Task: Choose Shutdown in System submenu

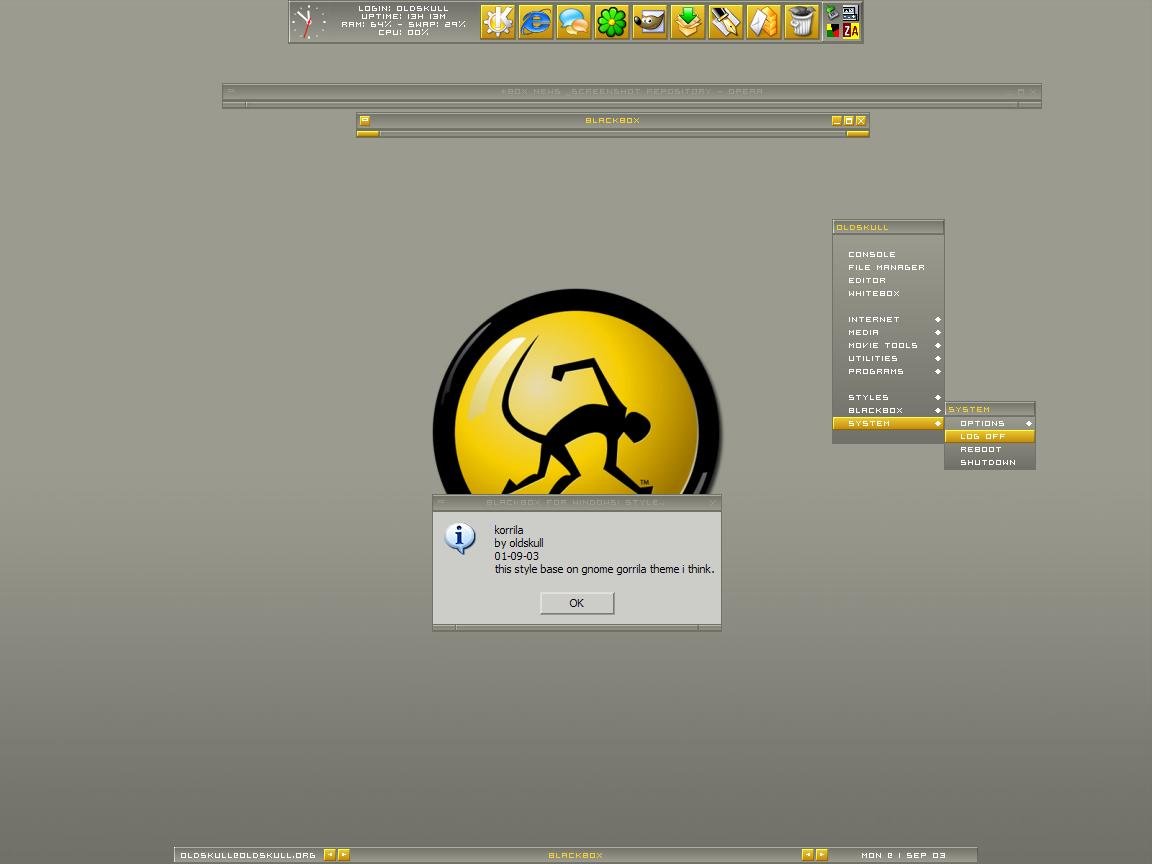Action: coord(990,462)
